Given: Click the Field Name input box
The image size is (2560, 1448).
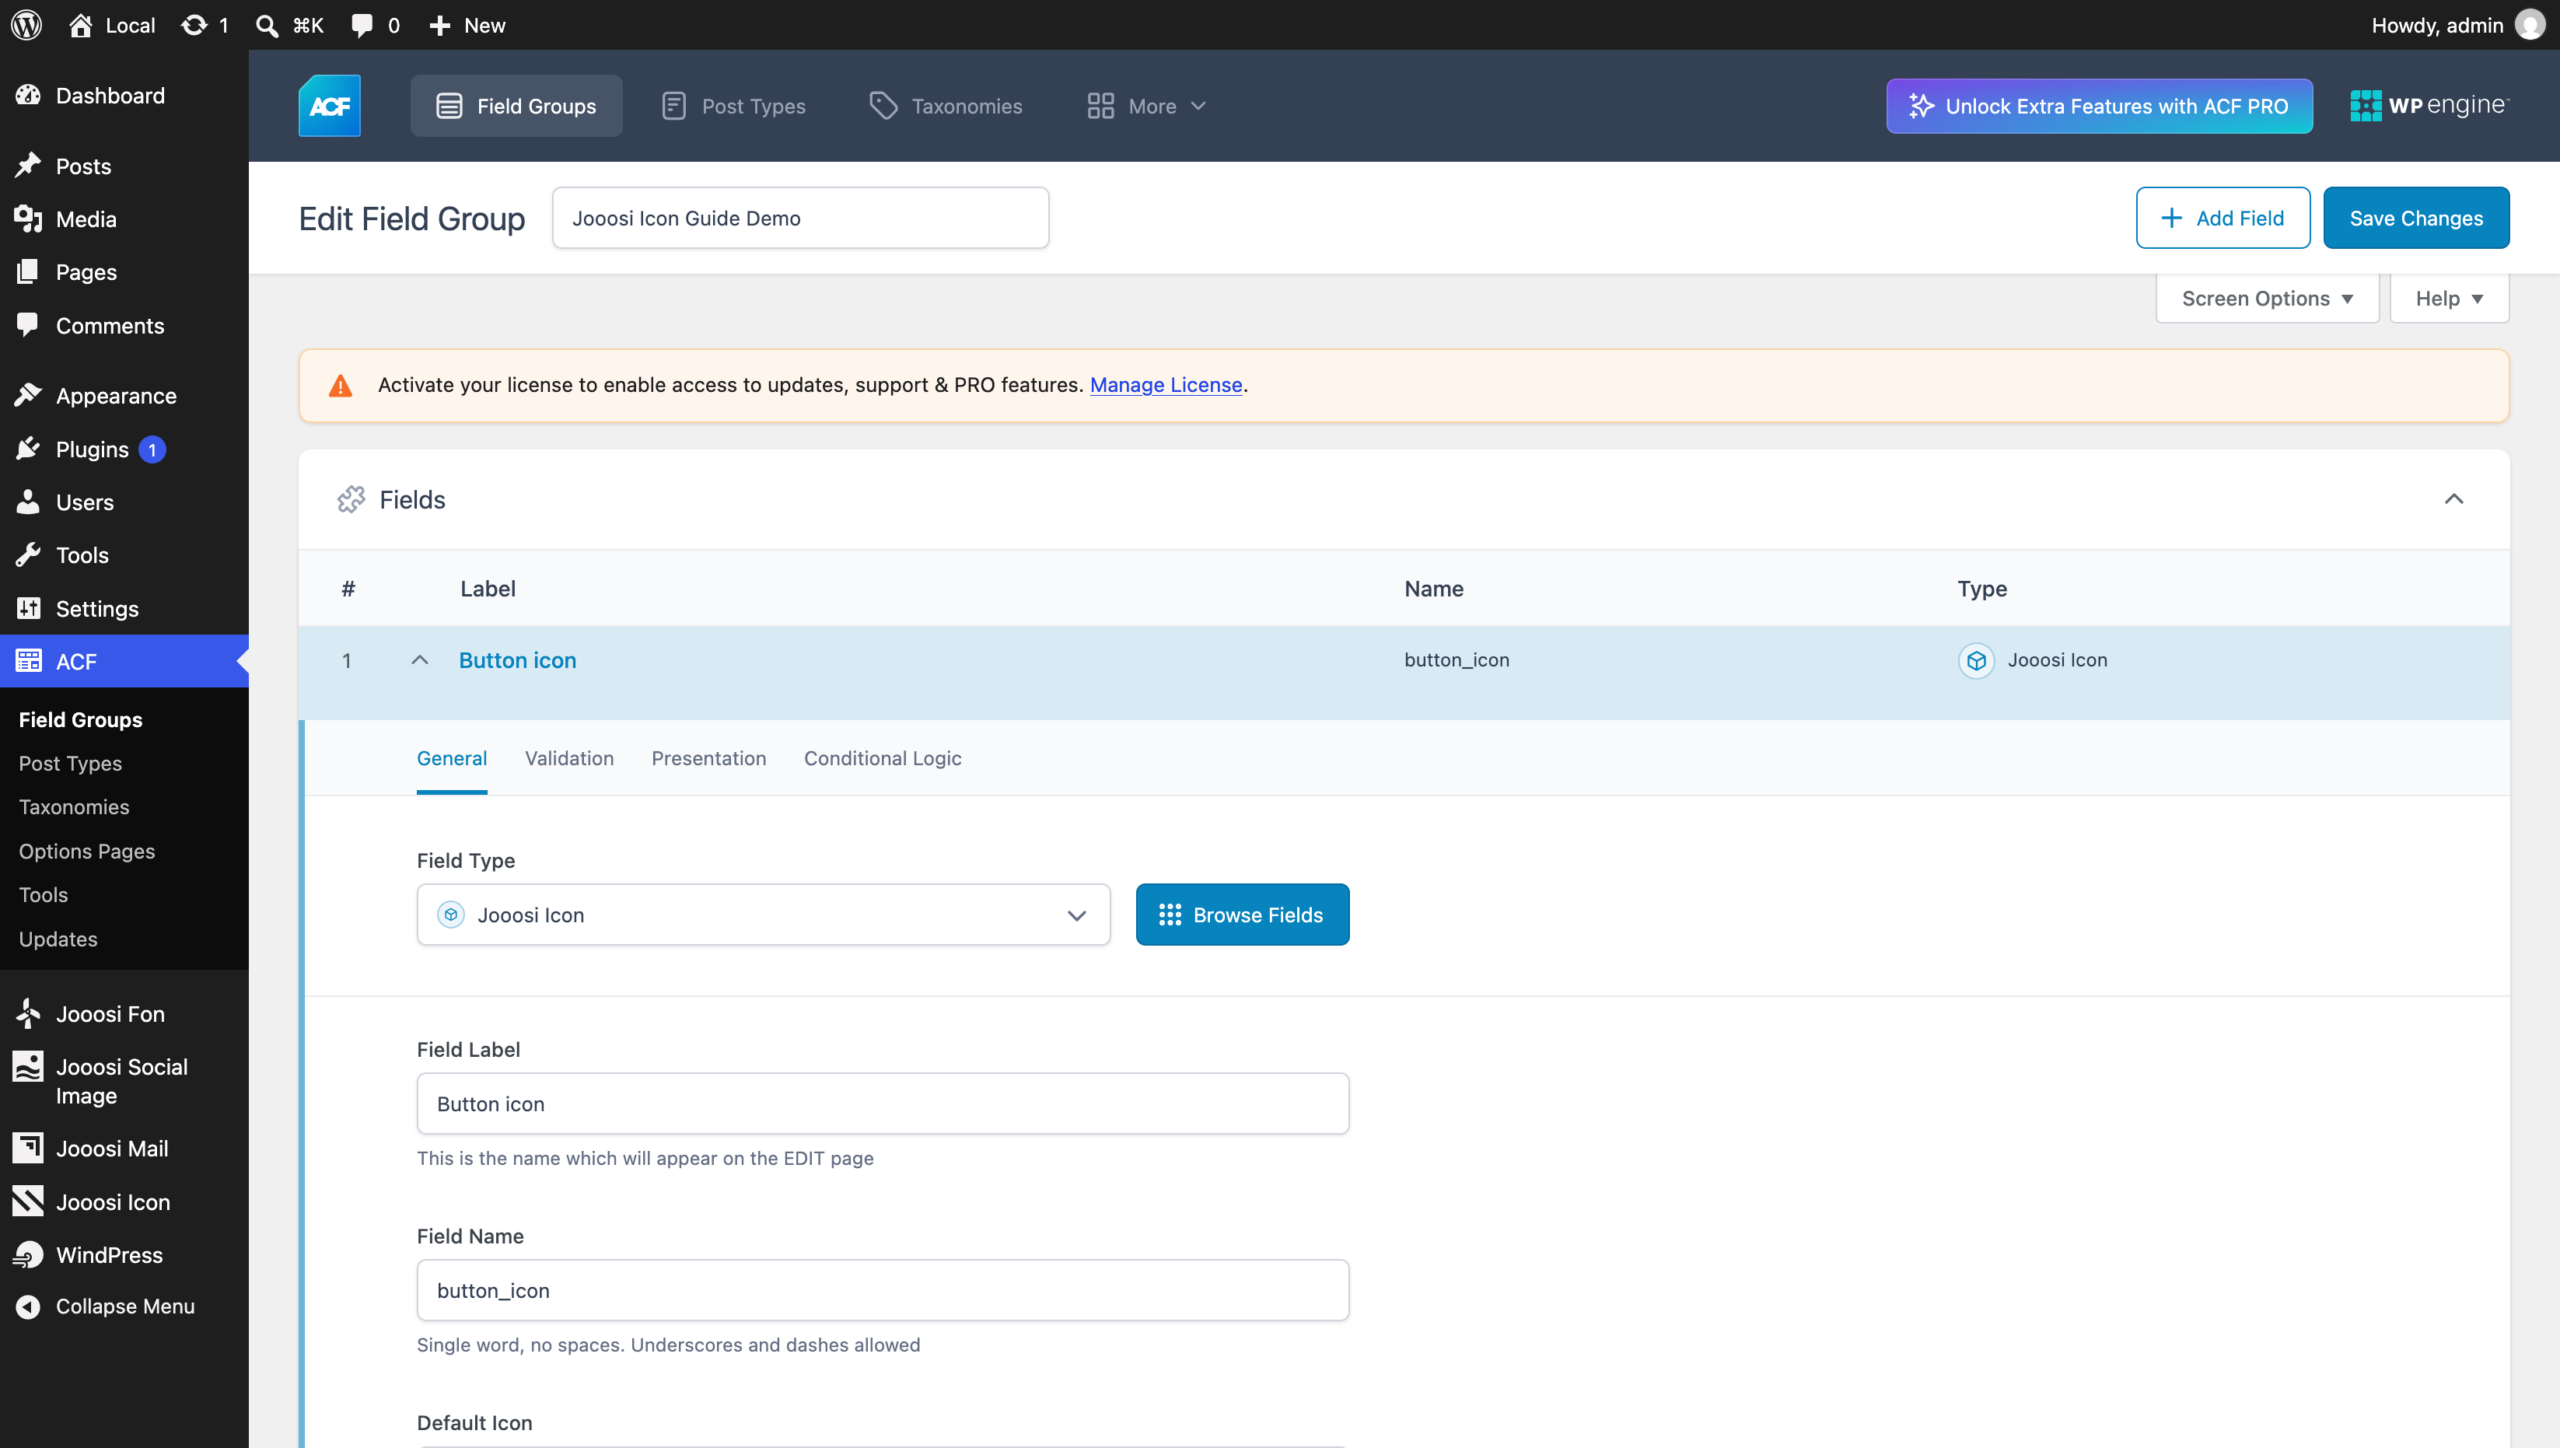Looking at the screenshot, I should point(883,1291).
